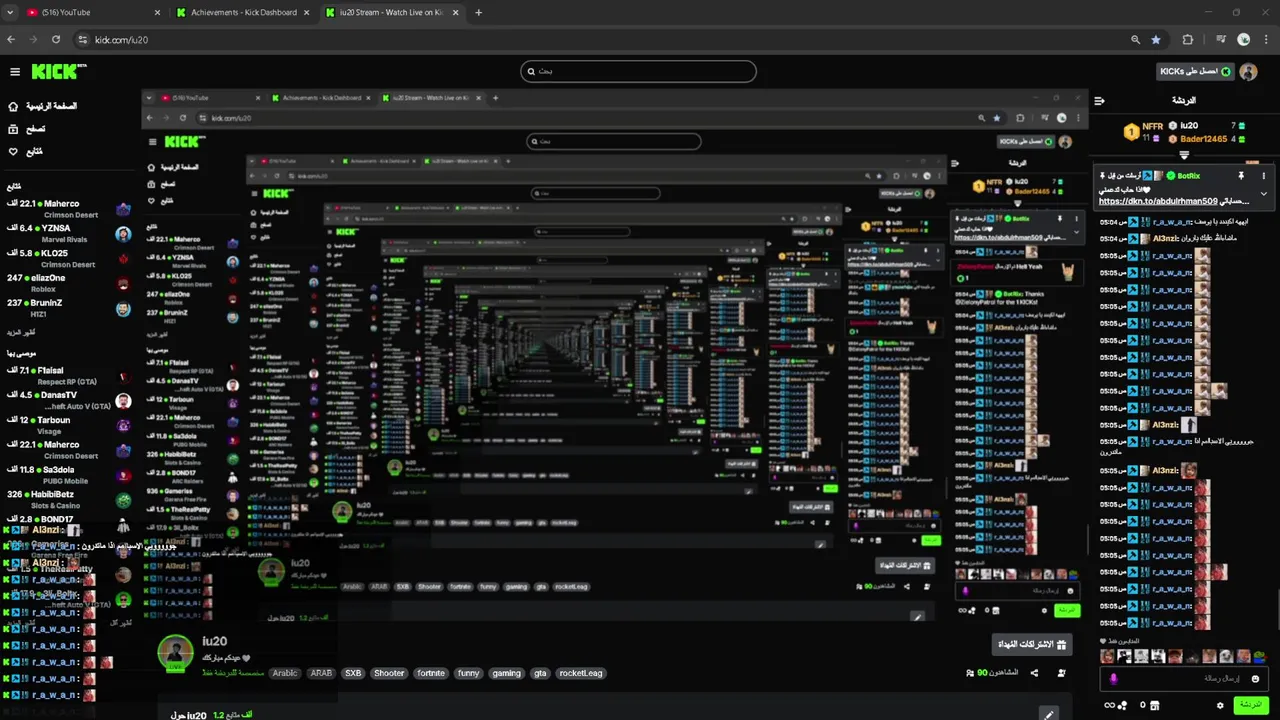
Task: Open the Chrome three-dot menu
Action: pyautogui.click(x=1265, y=39)
